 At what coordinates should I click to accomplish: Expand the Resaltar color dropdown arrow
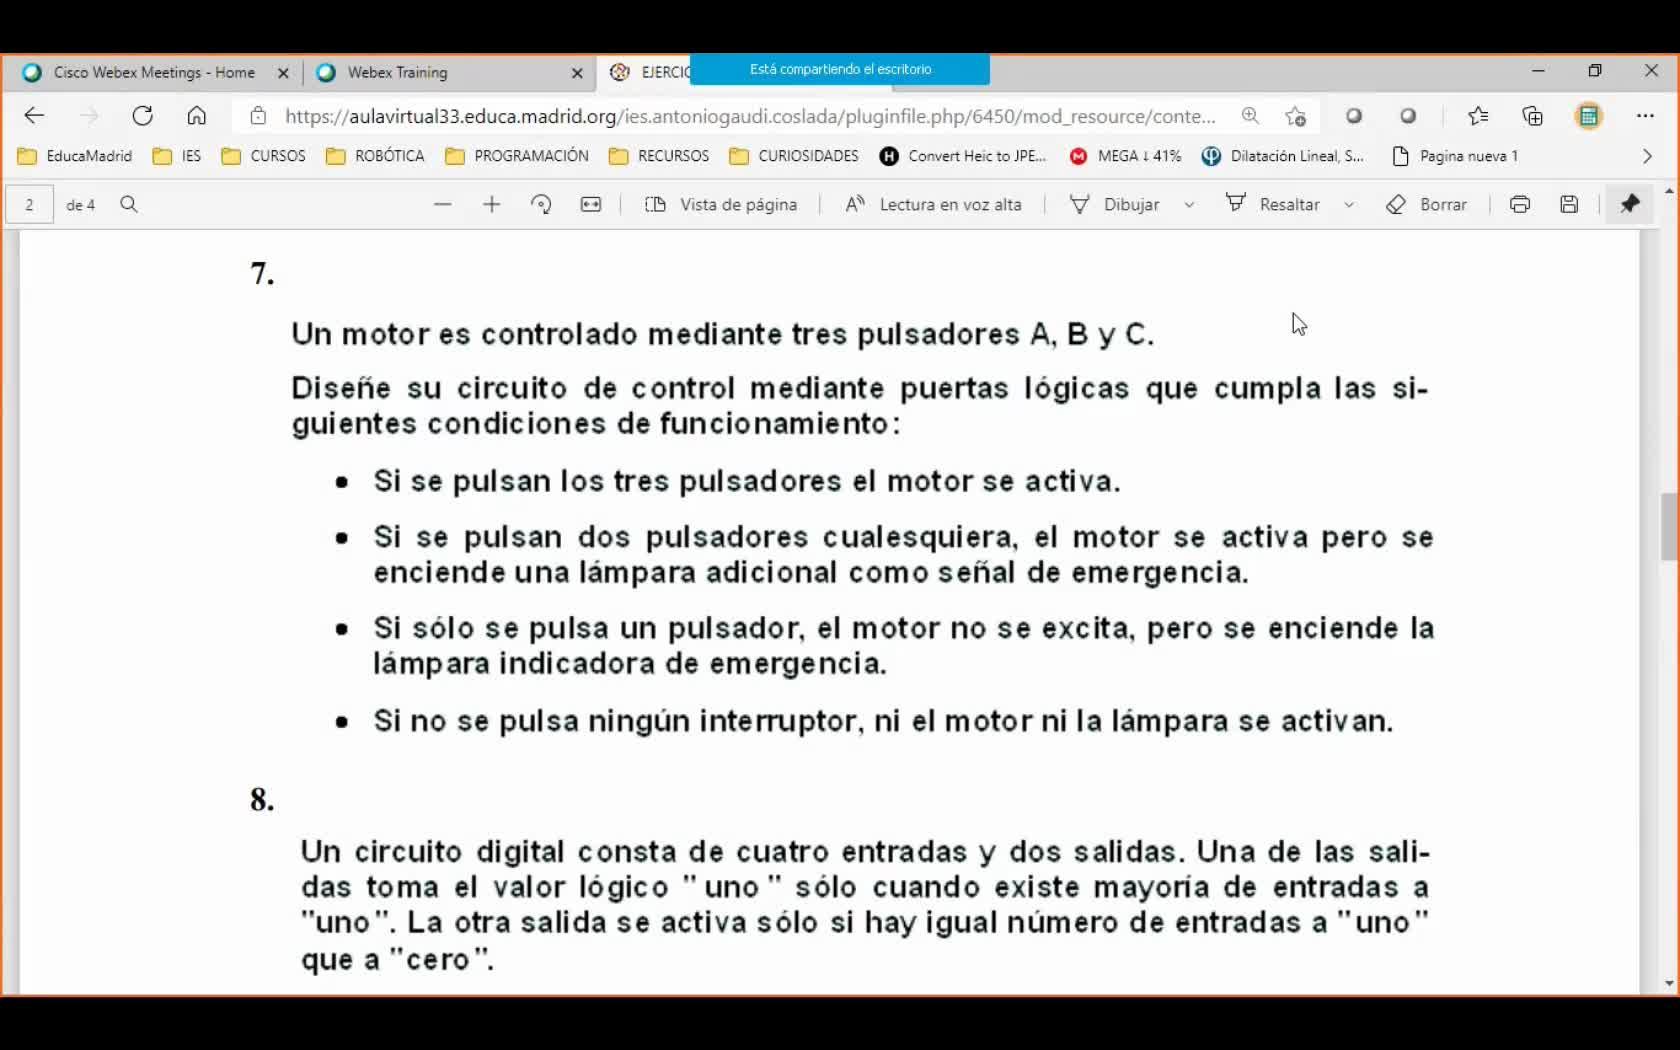[1349, 204]
